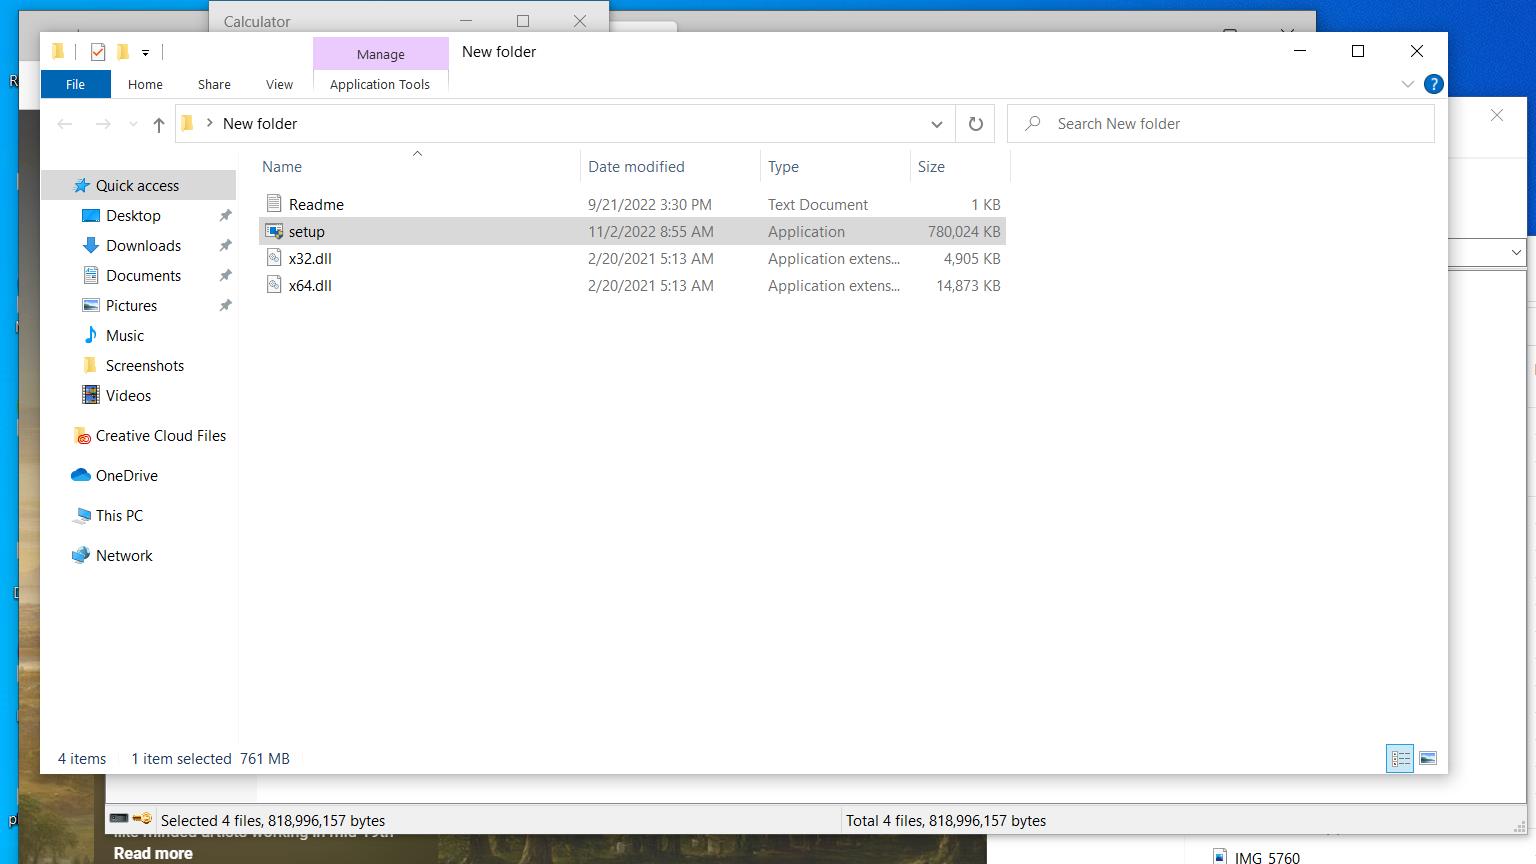1536x864 pixels.
Task: Select the x64.dll file
Action: [310, 286]
